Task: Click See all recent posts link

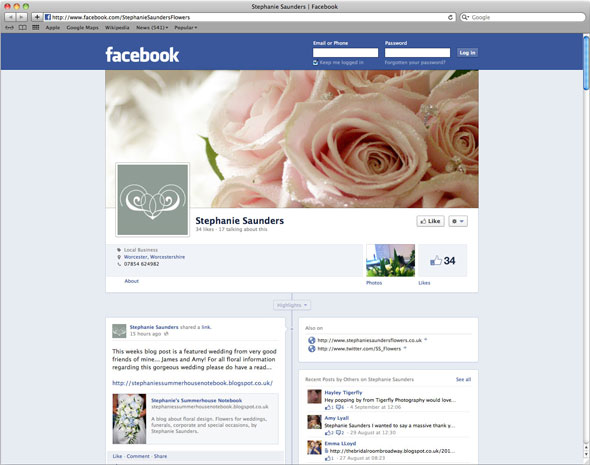Action: pos(463,379)
